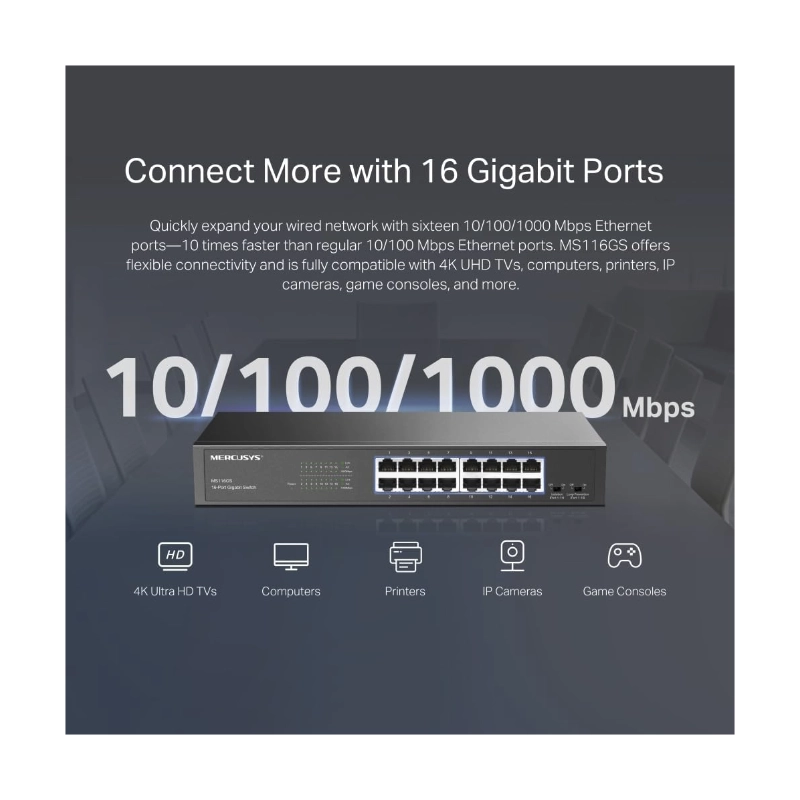The image size is (800, 800).
Task: Click Ethernet port 1 on the switch
Action: coord(388,468)
